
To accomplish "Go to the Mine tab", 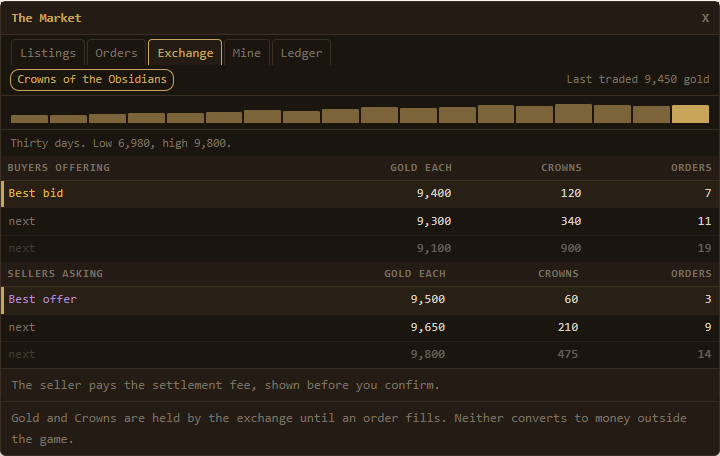I will [247, 53].
